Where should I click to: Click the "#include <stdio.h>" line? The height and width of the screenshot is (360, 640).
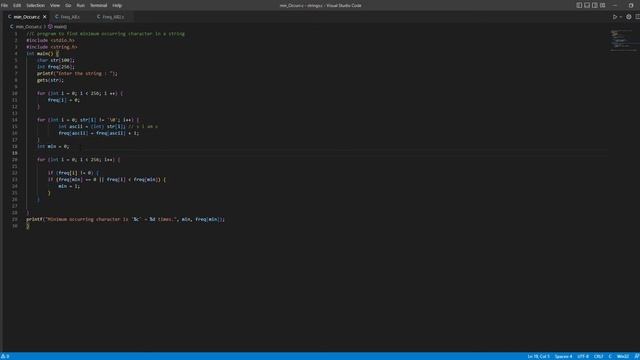click(x=50, y=40)
